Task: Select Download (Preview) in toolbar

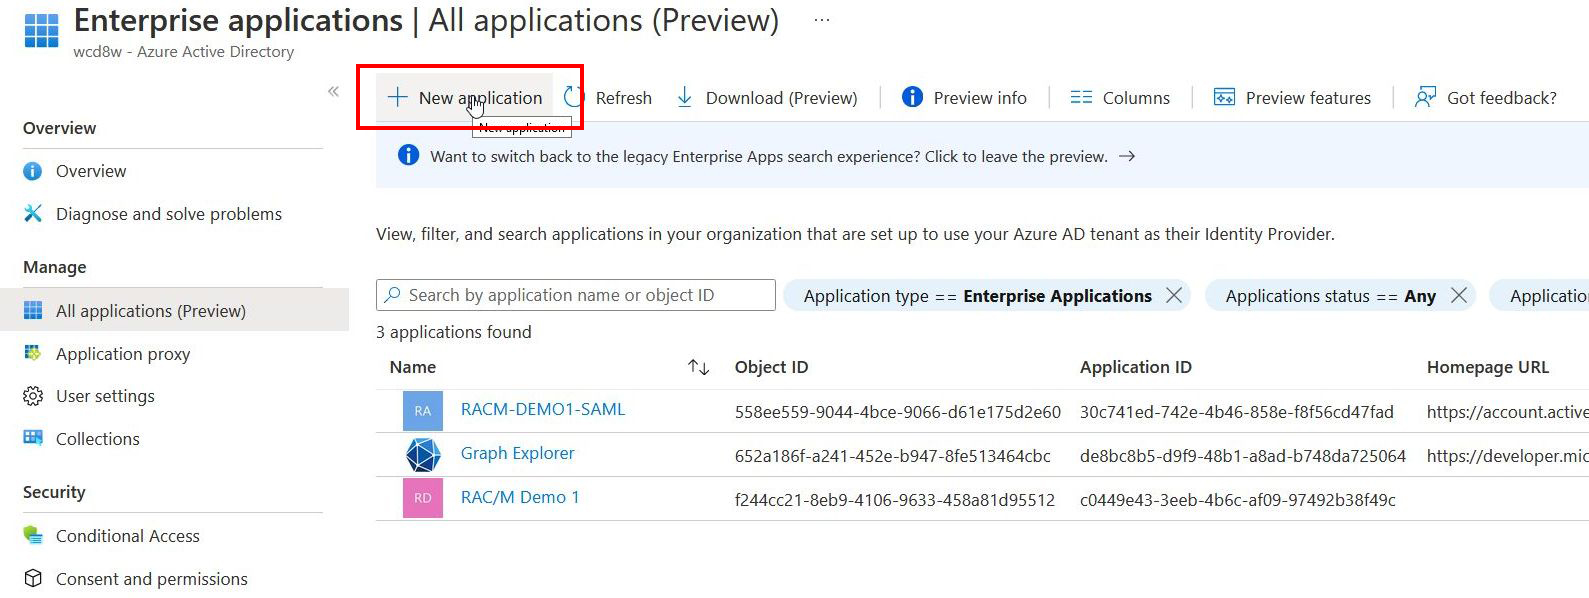Action: 782,98
